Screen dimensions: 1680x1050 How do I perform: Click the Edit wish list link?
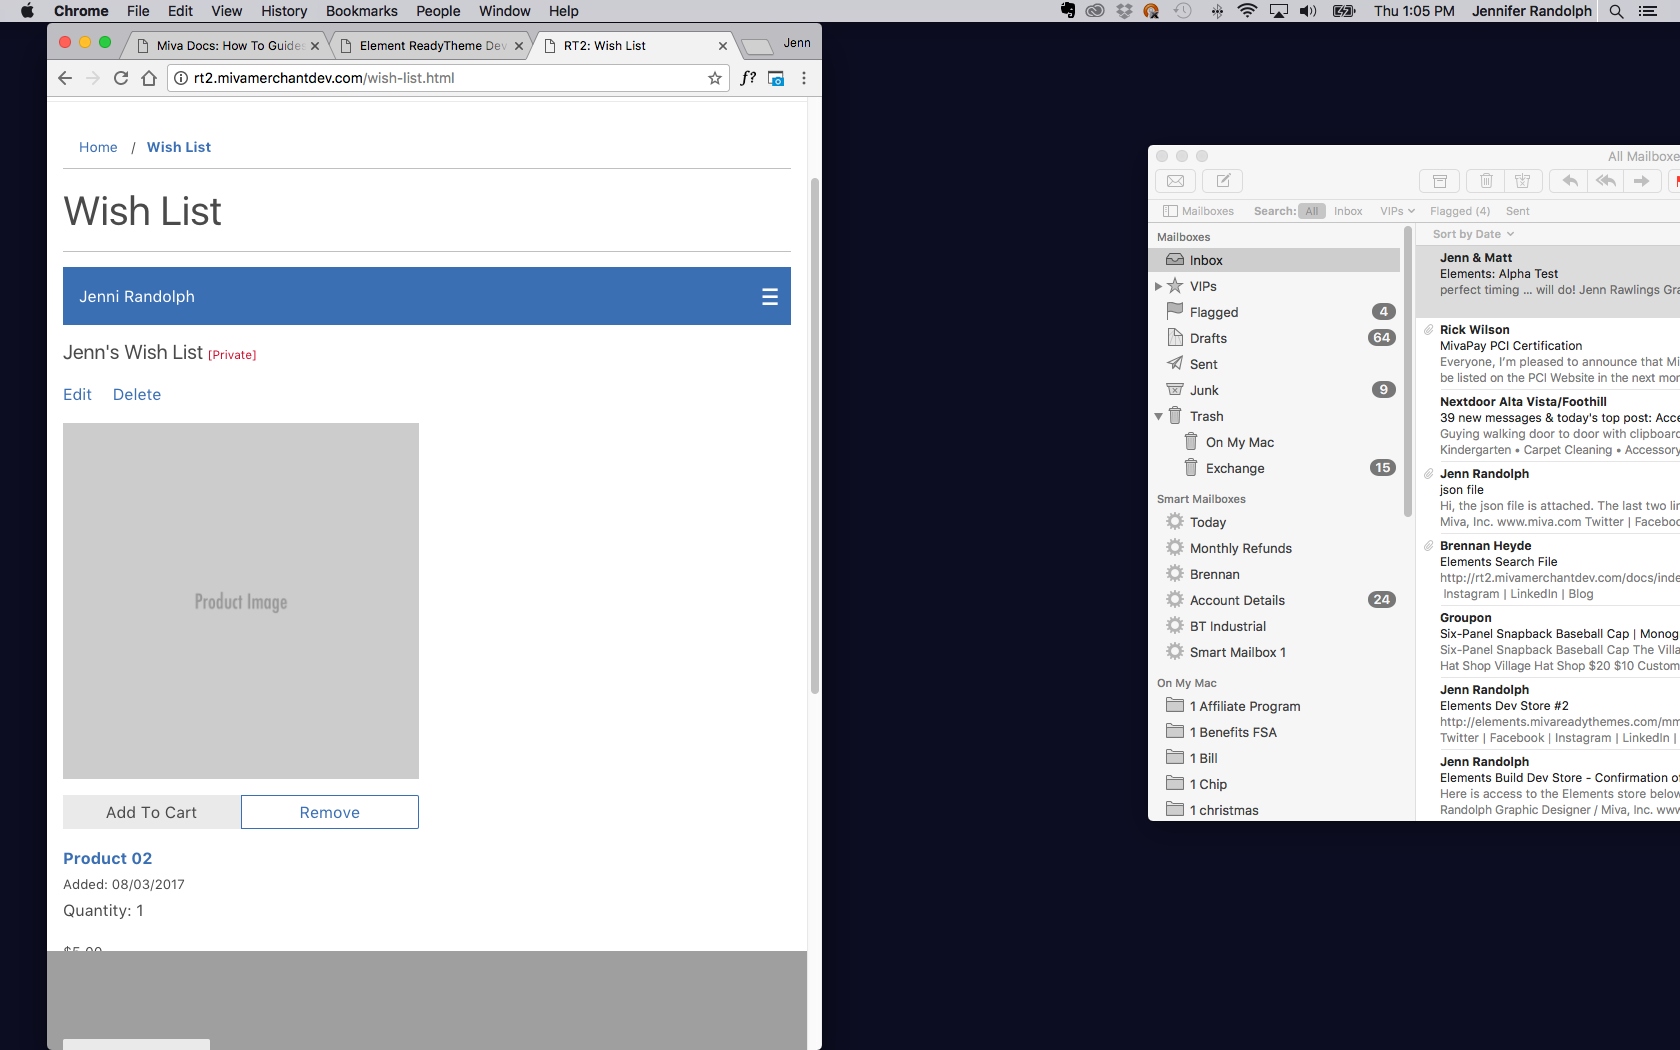77,395
